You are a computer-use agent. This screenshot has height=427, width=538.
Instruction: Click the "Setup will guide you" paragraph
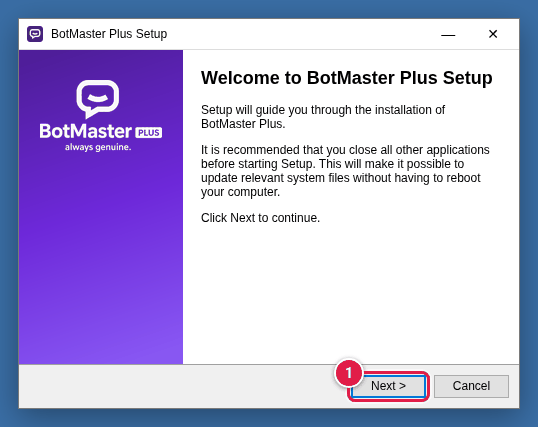click(323, 117)
